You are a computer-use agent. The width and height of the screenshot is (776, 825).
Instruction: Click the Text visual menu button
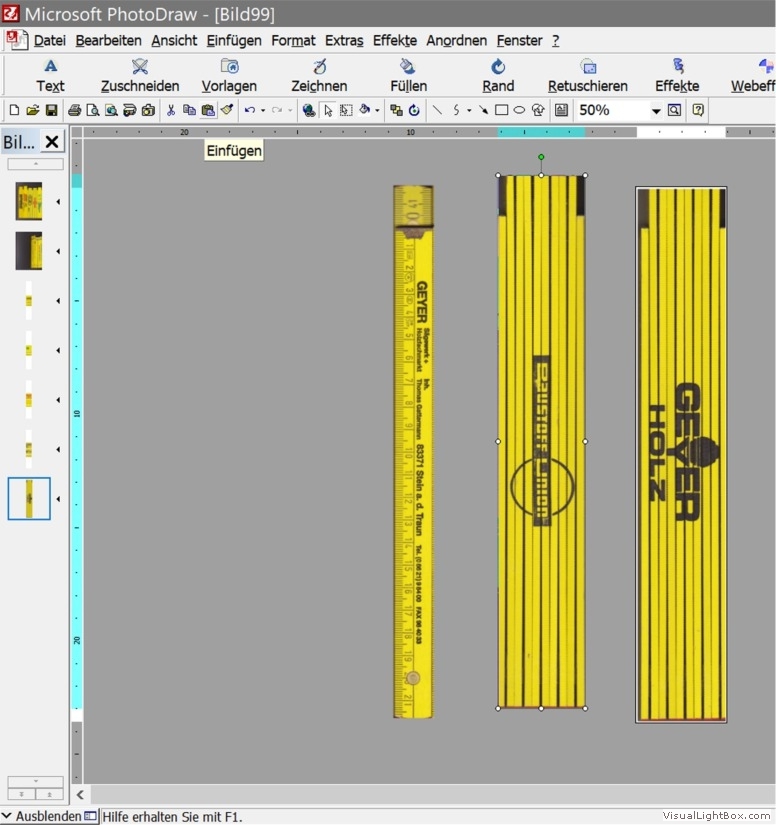tap(51, 76)
